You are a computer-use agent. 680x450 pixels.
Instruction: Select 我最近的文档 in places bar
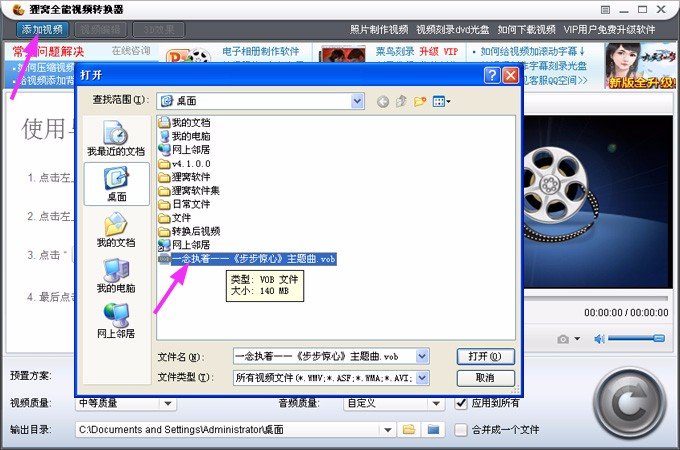[x=116, y=139]
